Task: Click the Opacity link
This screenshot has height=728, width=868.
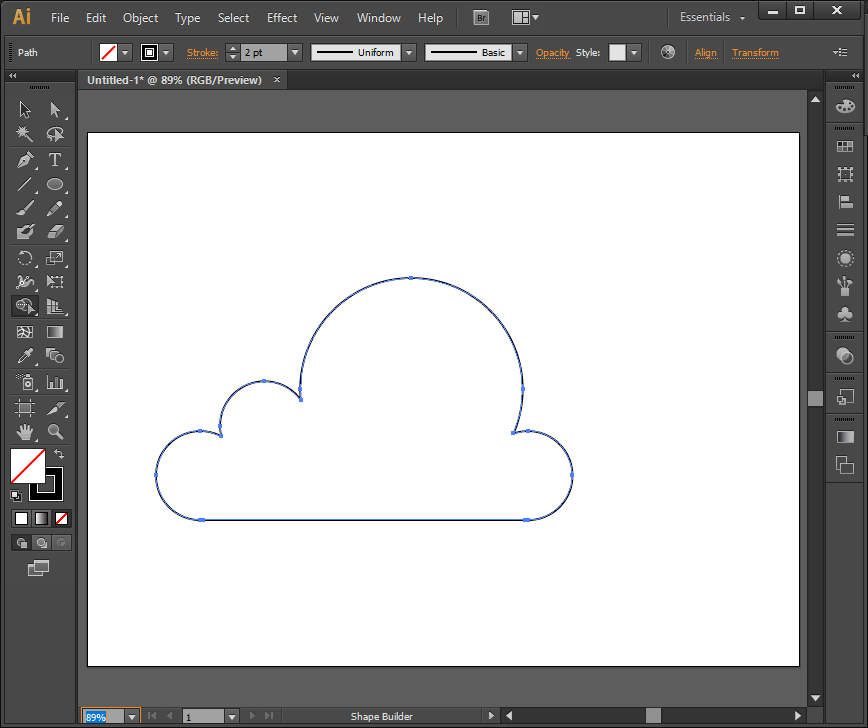Action: [552, 53]
